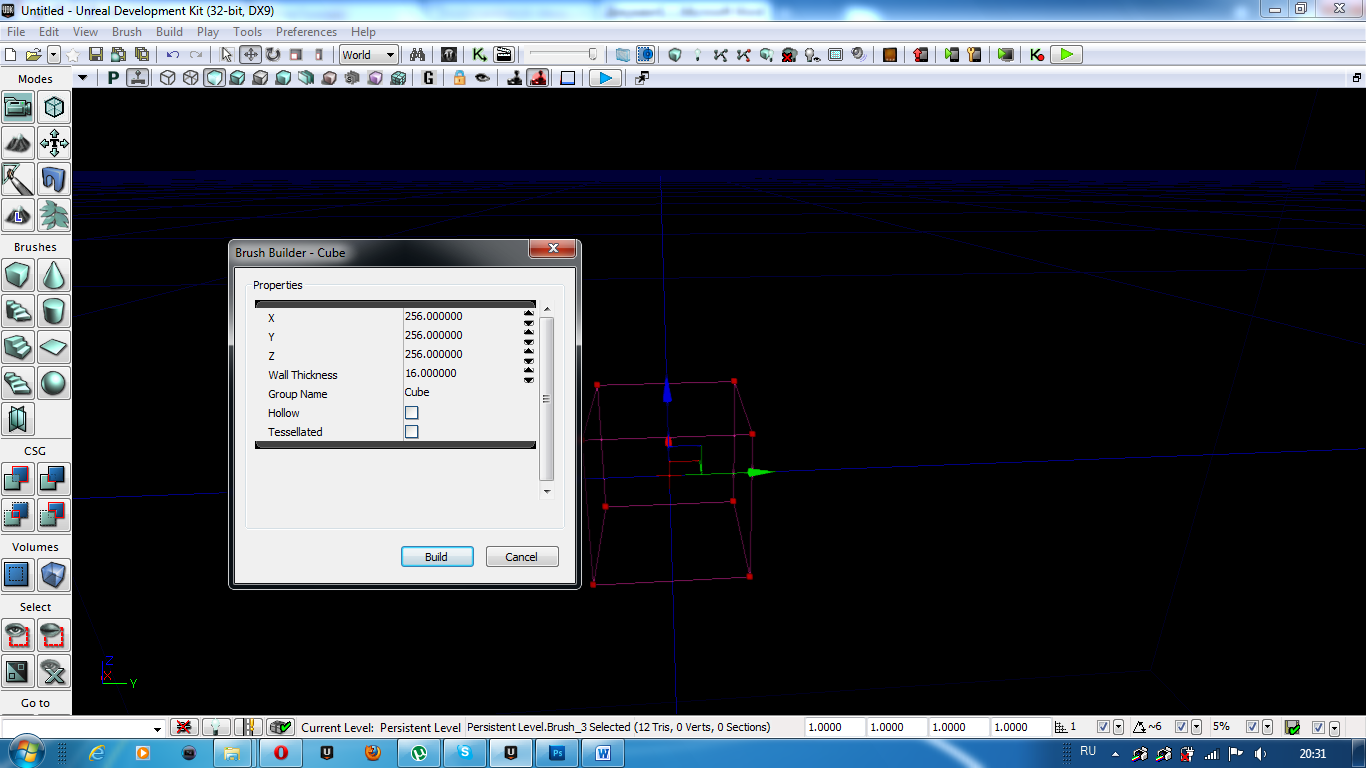Click the Windows Start button
Viewport: 1366px width, 768px height.
click(25, 752)
